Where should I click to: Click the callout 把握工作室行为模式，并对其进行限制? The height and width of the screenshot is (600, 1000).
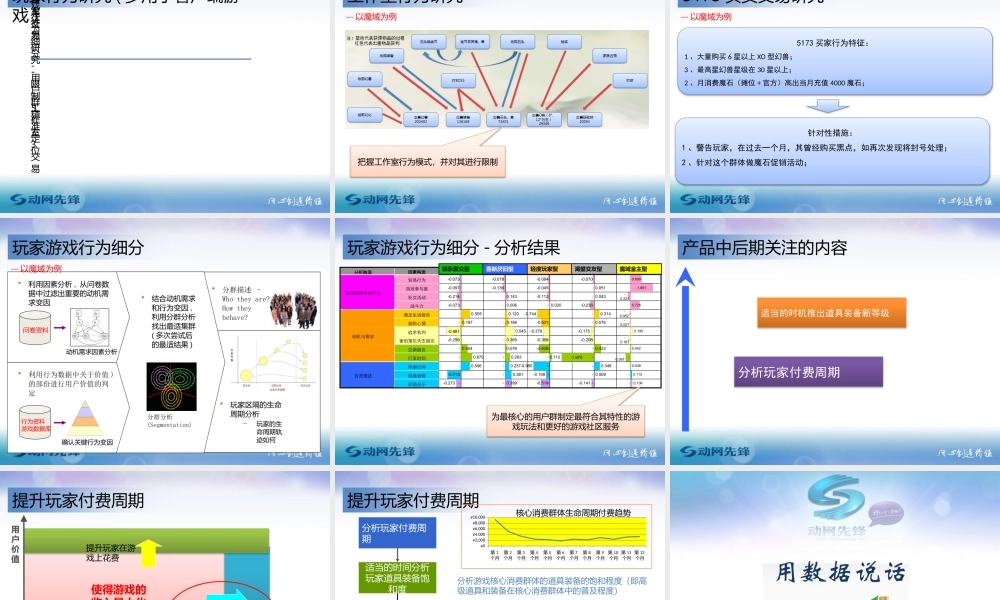(427, 162)
